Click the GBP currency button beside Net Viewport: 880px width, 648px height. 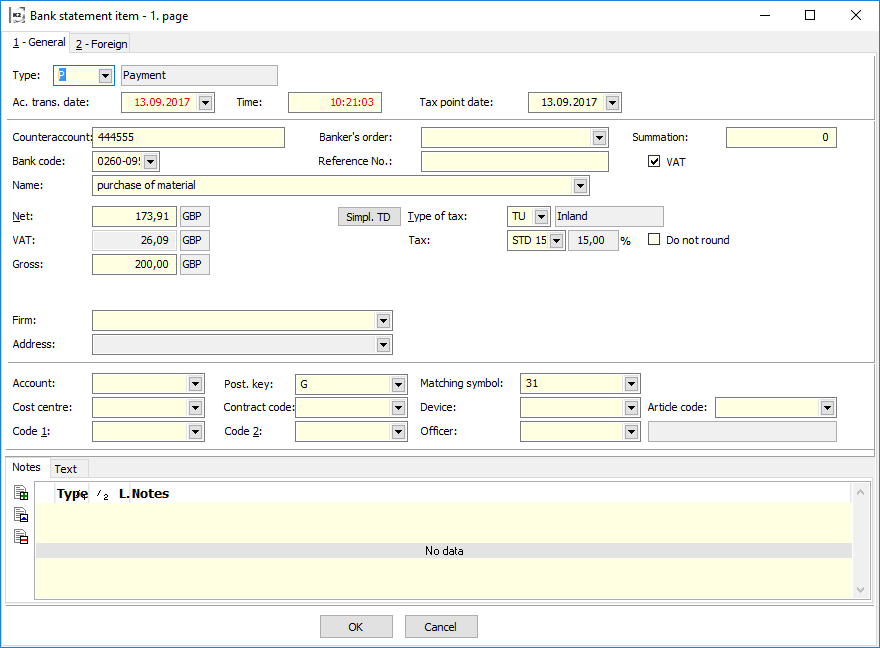(195, 217)
